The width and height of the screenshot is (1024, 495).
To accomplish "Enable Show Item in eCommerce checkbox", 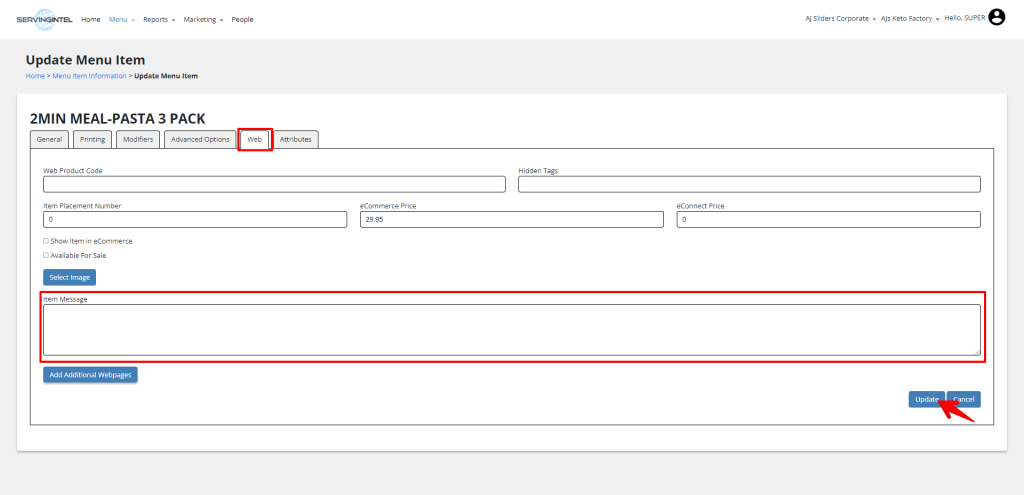I will 46,241.
